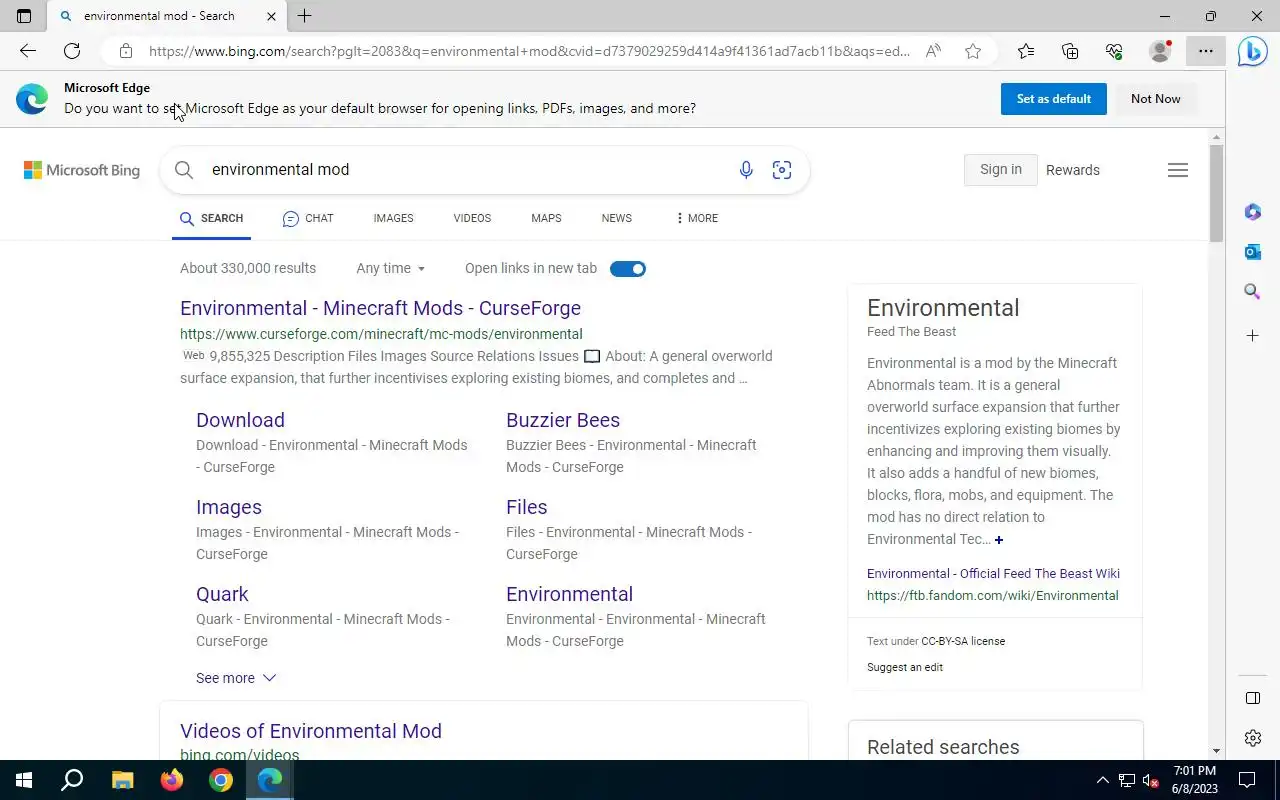Image resolution: width=1280 pixels, height=800 pixels.
Task: Open Images sublink under CurseForge result
Action: (x=229, y=507)
